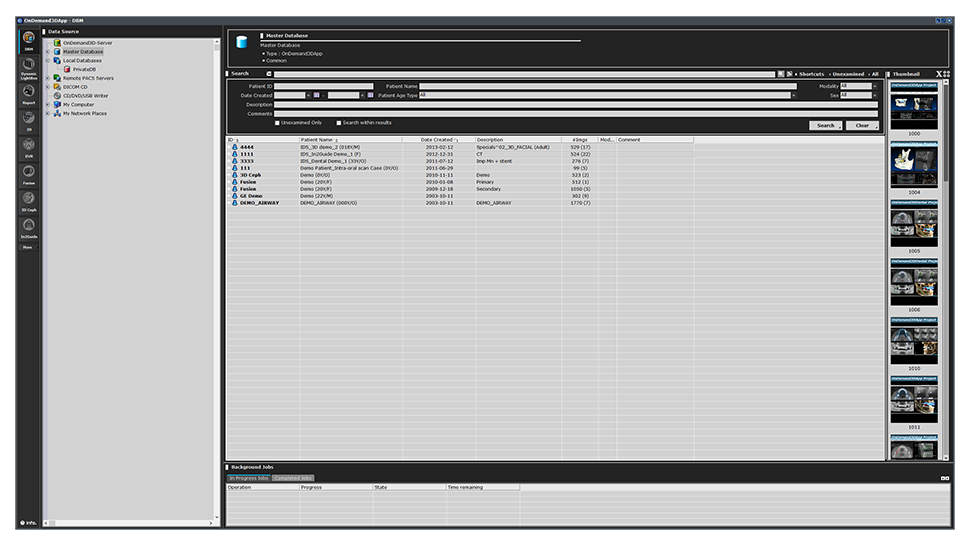Collapse the Local Databases tree node
This screenshot has width=965, height=545.
point(48,60)
